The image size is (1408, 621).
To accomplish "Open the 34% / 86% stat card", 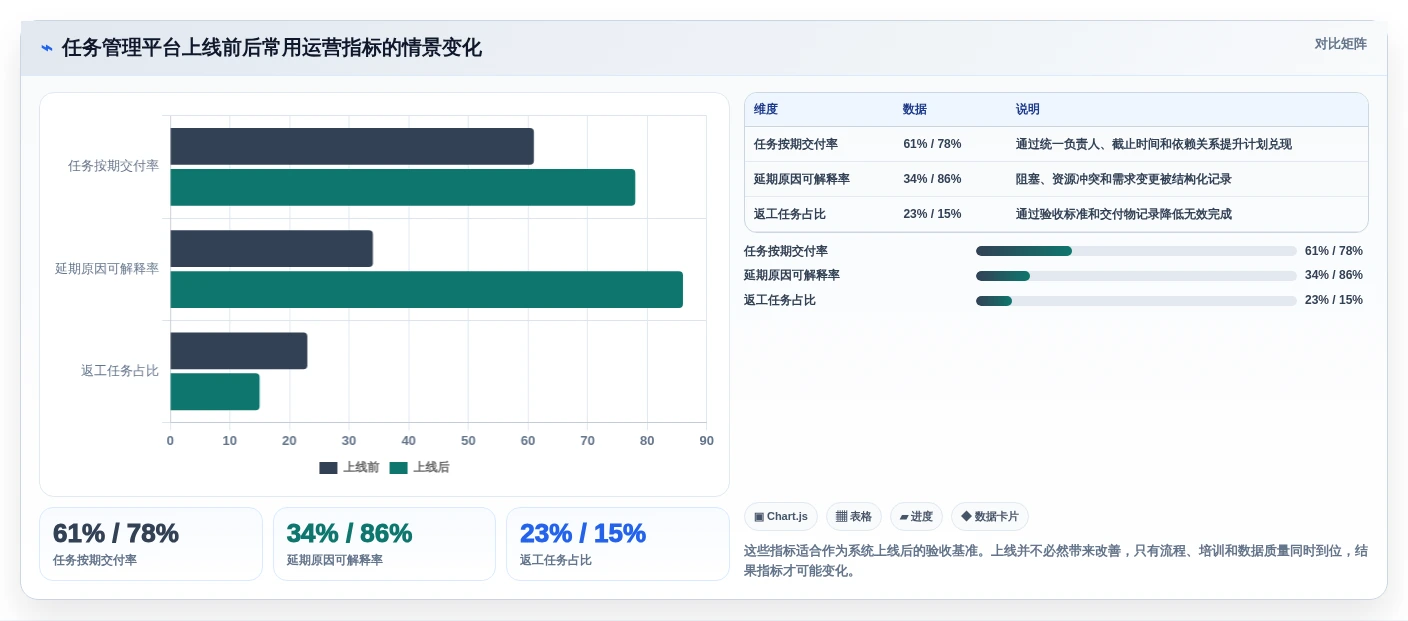I will (384, 544).
